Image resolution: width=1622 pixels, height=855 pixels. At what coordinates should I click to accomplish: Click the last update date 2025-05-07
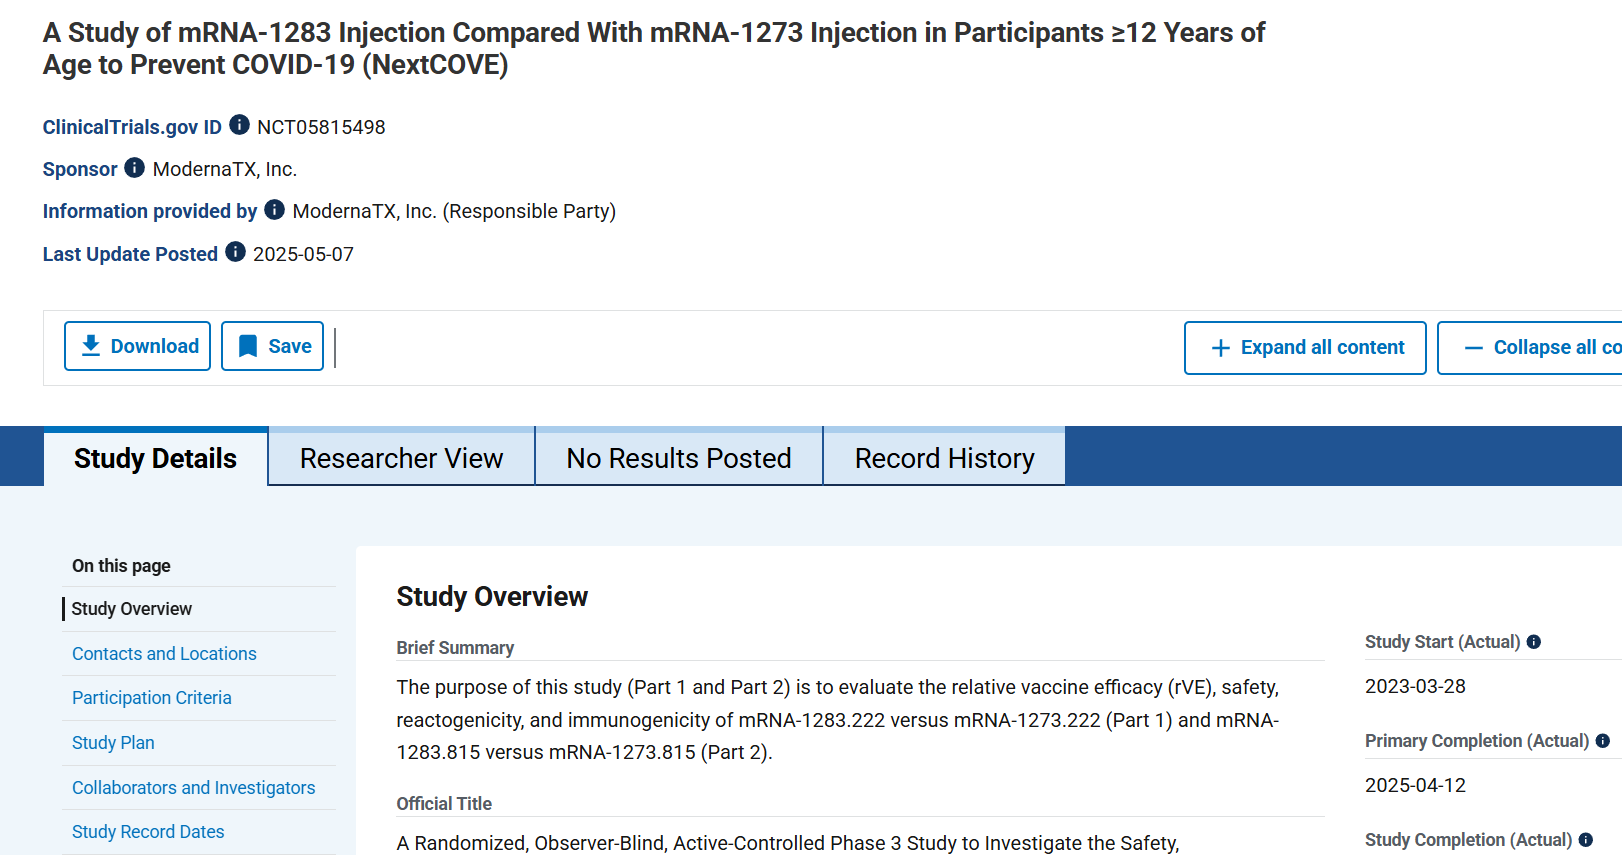coord(303,254)
